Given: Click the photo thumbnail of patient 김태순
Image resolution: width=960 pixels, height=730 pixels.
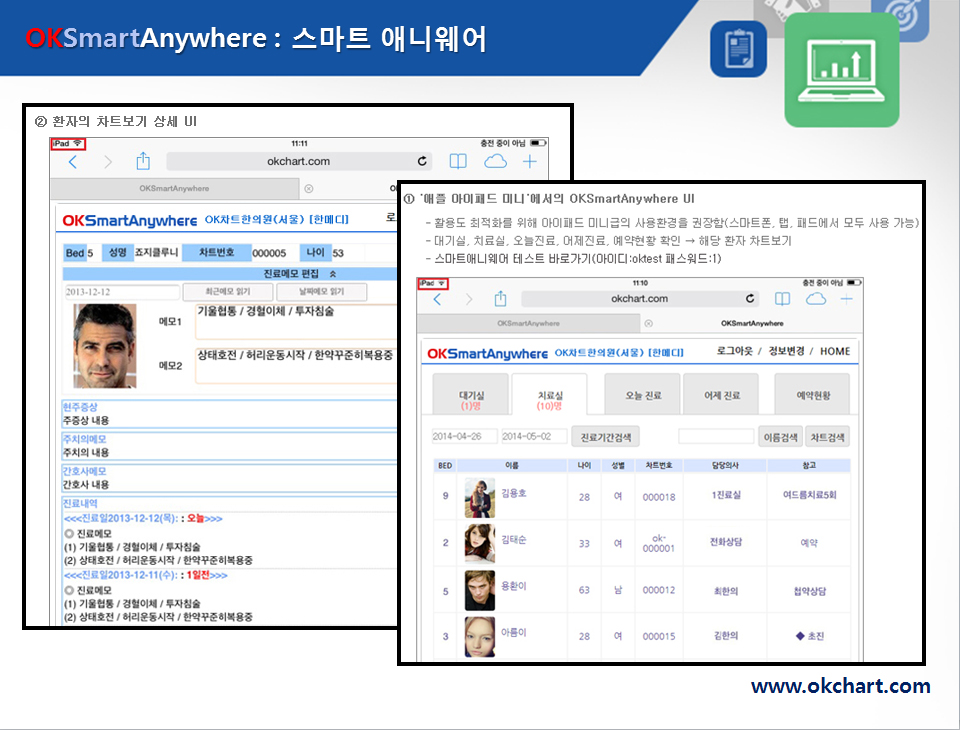Looking at the screenshot, I should [x=479, y=543].
